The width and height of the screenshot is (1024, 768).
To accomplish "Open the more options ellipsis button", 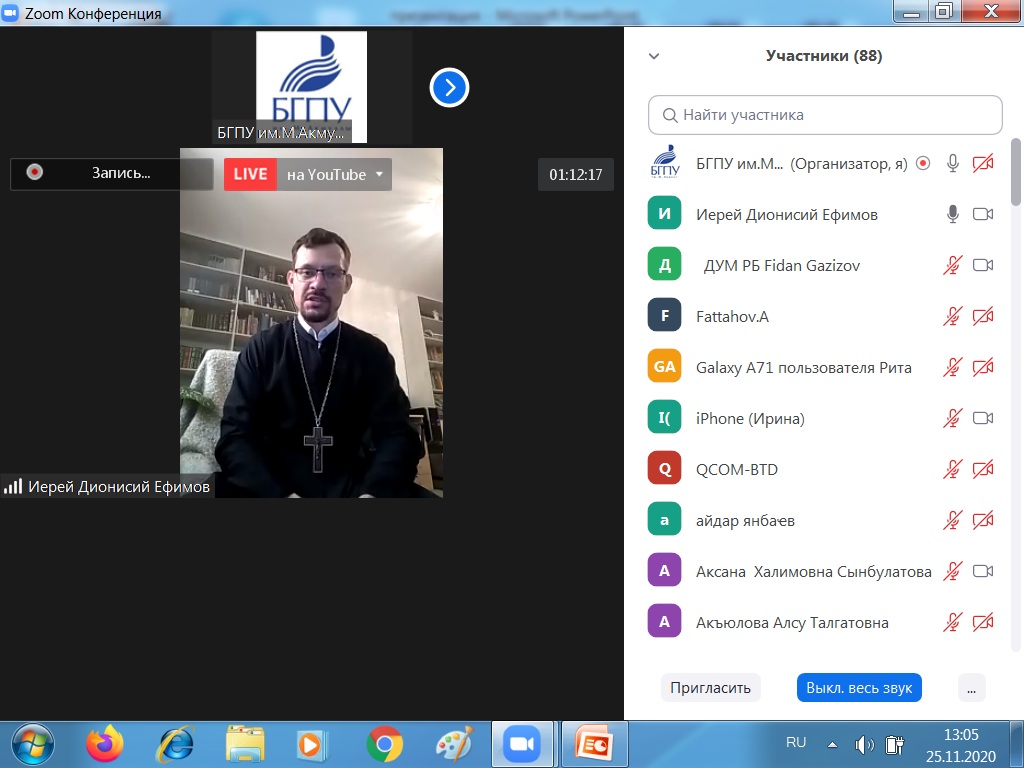I will pos(971,688).
